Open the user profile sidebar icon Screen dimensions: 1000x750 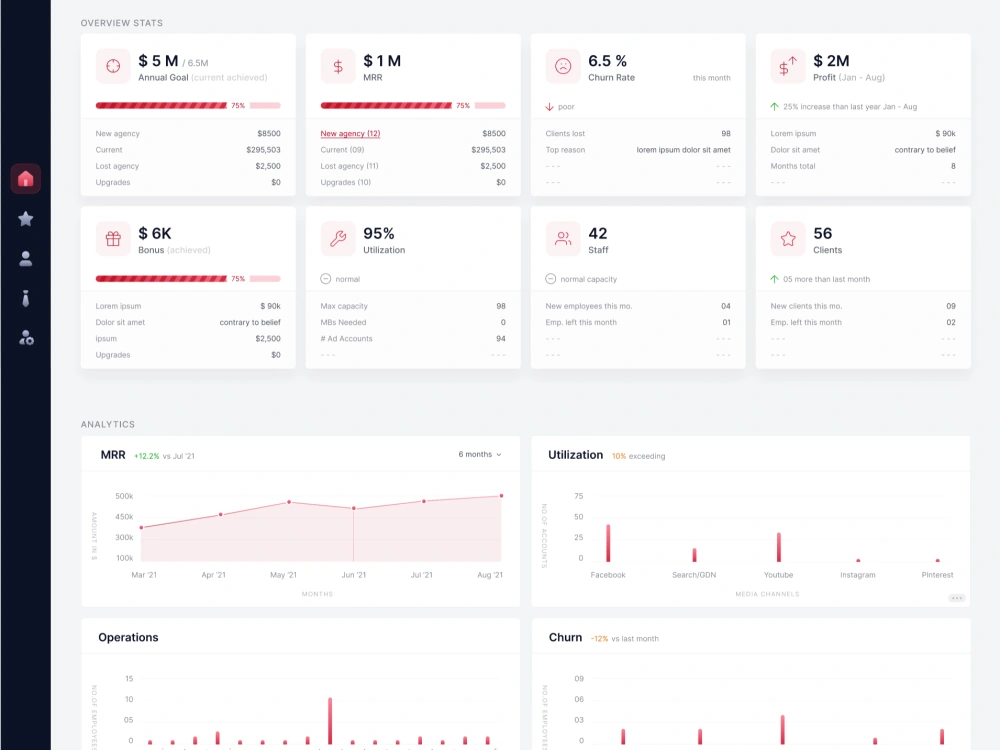pos(26,258)
